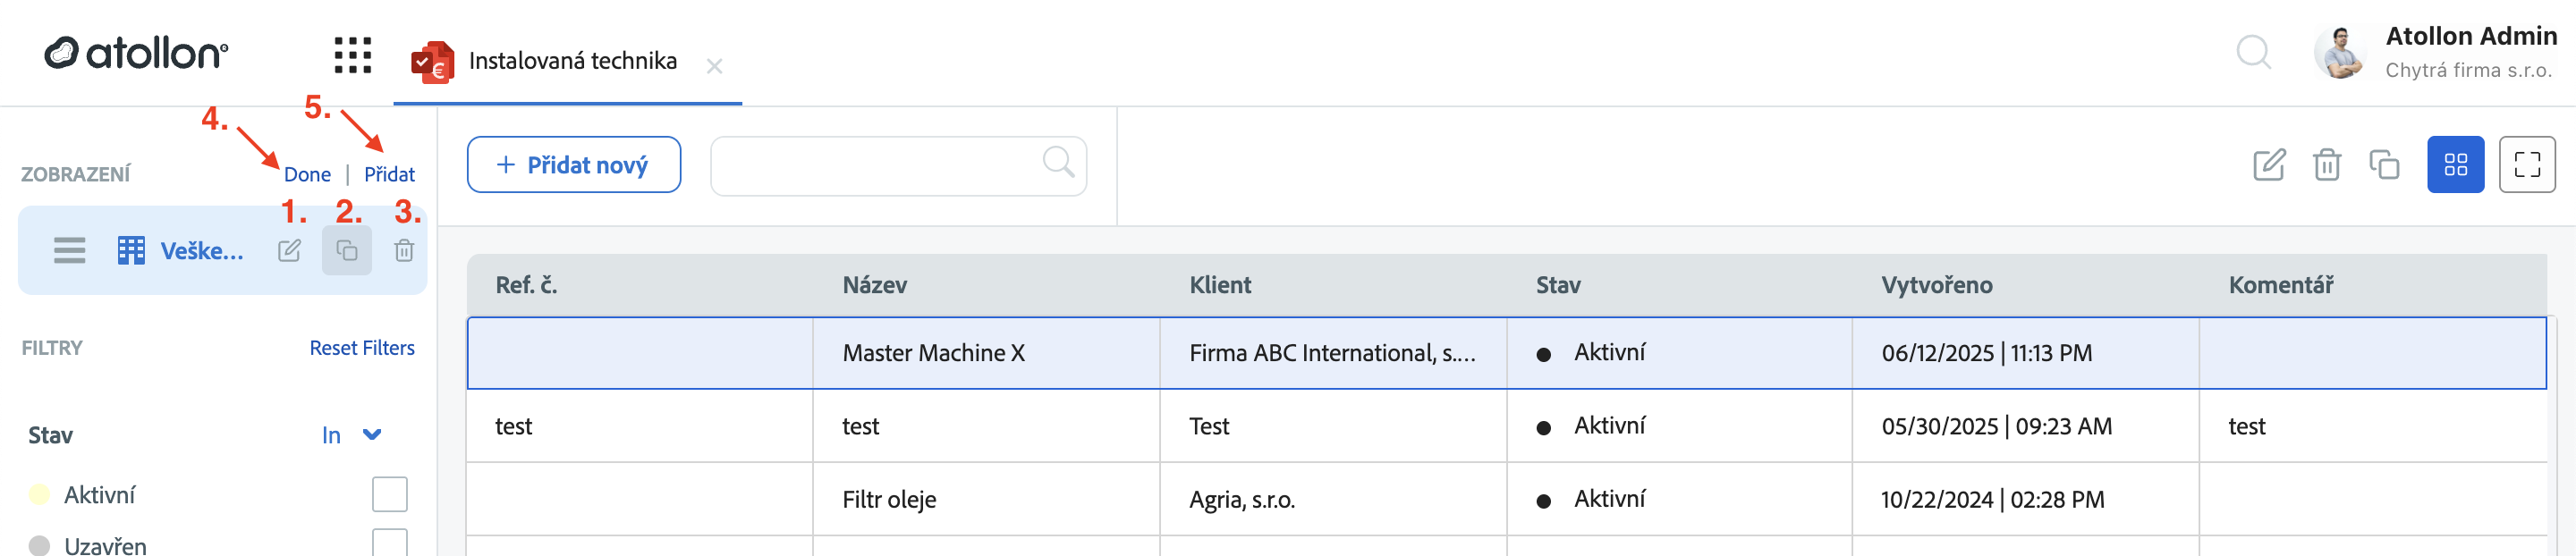2576x556 pixels.
Task: Click the Reset Filters link
Action: (x=361, y=348)
